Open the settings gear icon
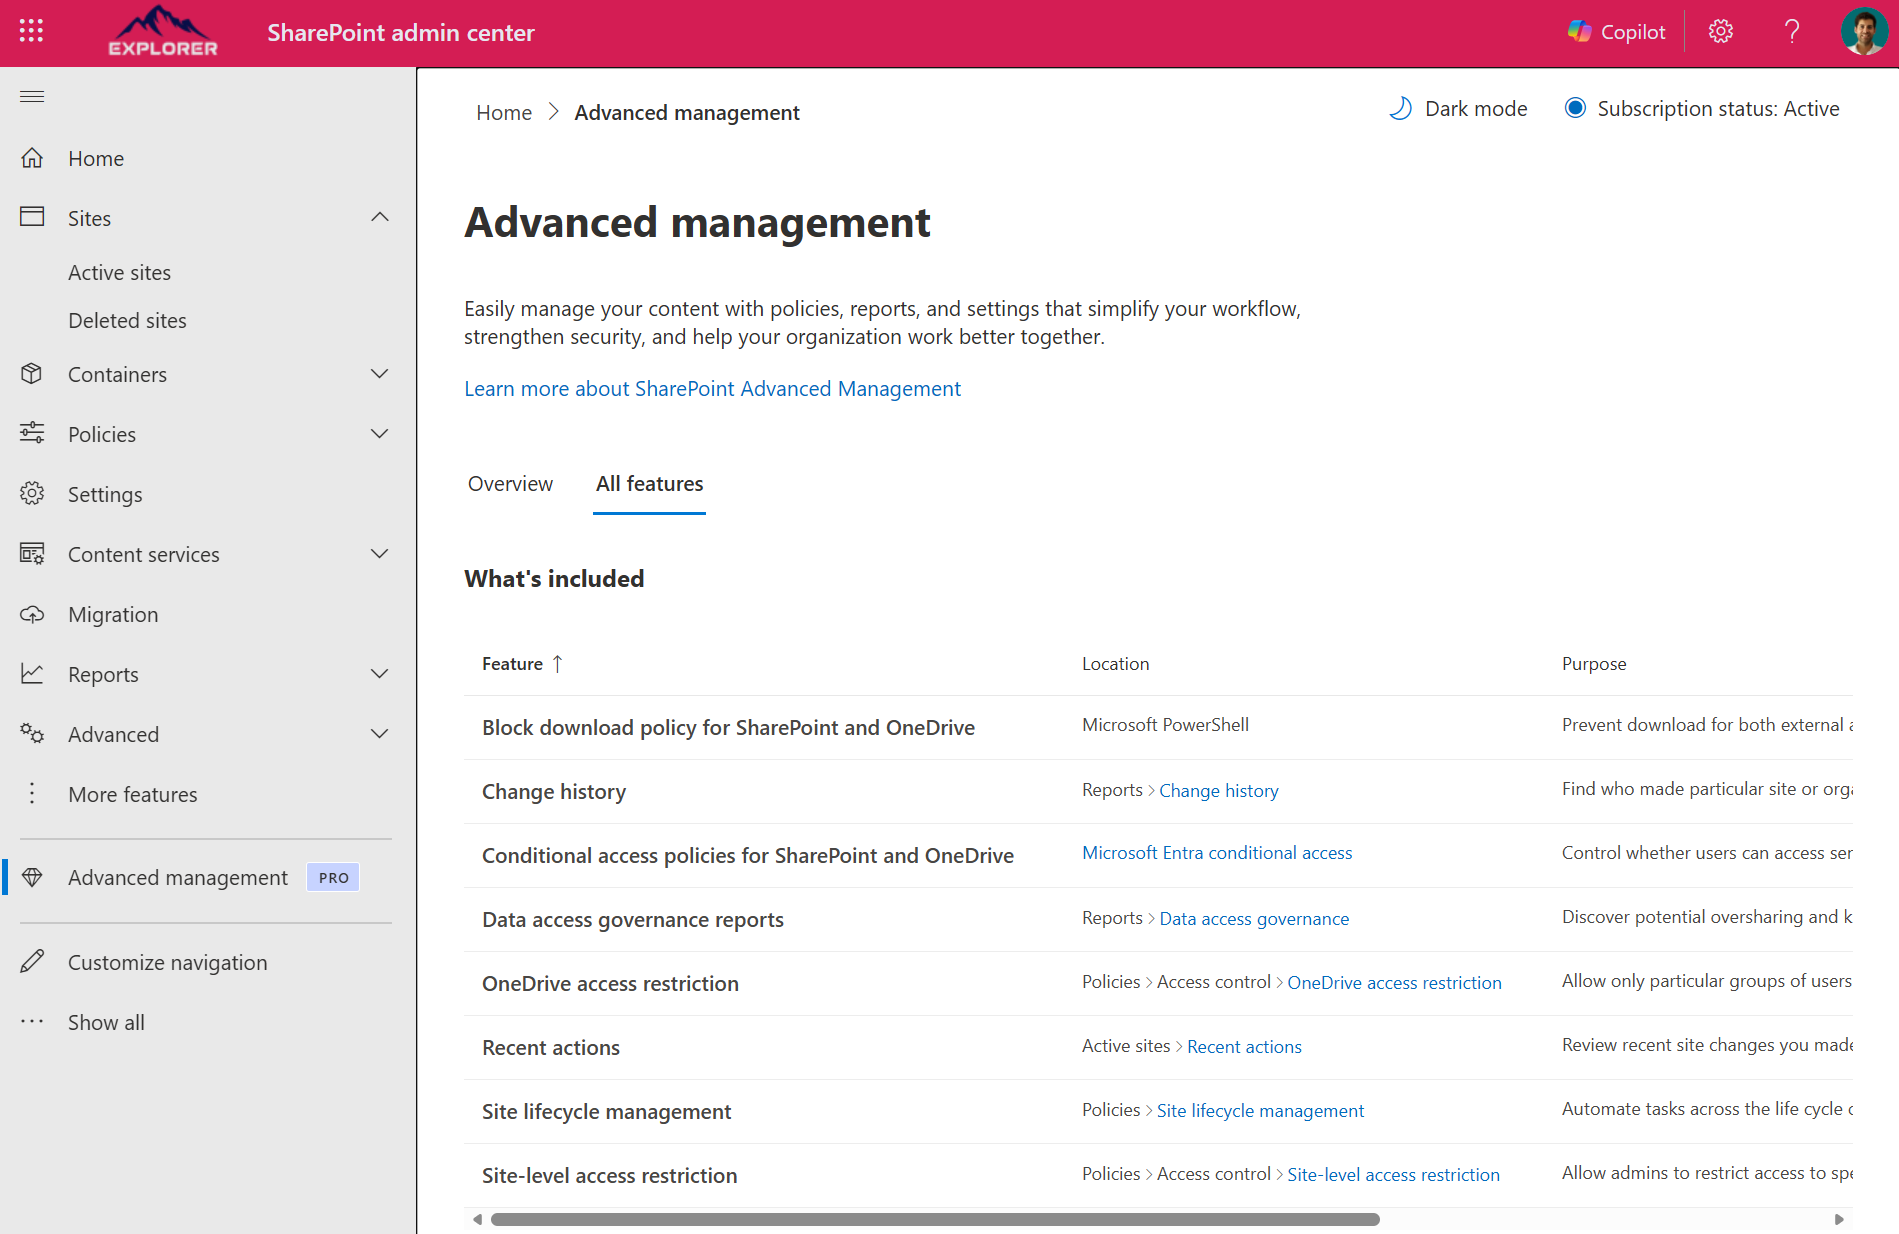Screen dimensions: 1899x1234 1720,31
